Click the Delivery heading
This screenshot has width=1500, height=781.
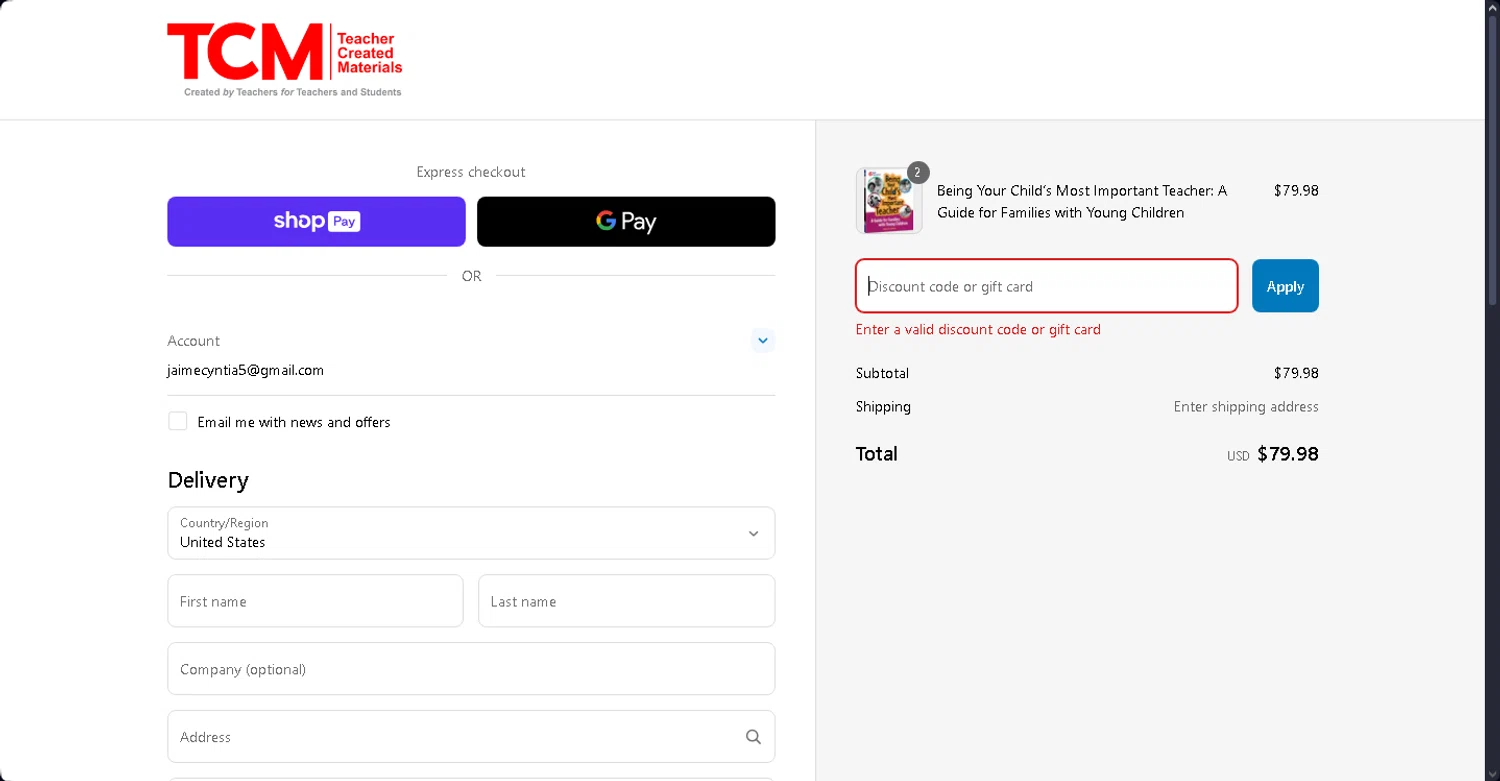(x=208, y=480)
